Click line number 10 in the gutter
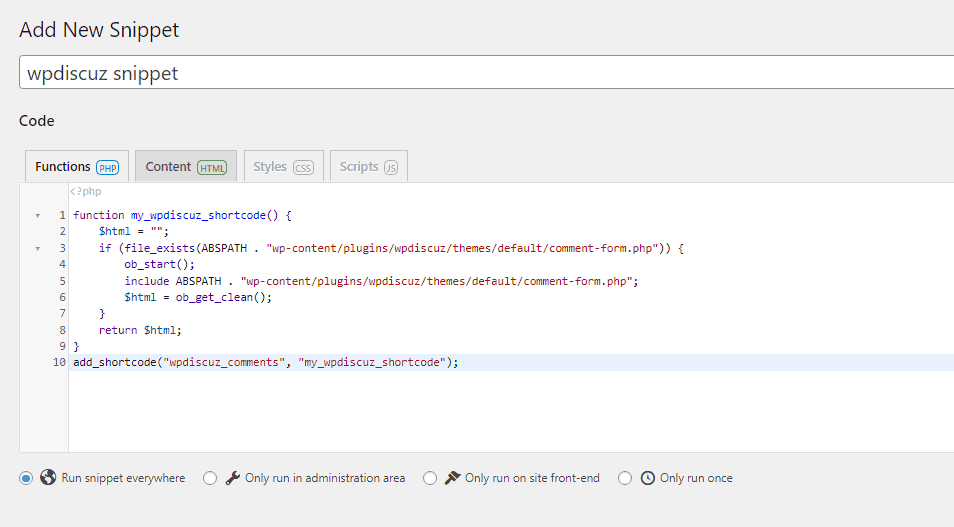Screen dimensions: 954x527 click(59, 362)
